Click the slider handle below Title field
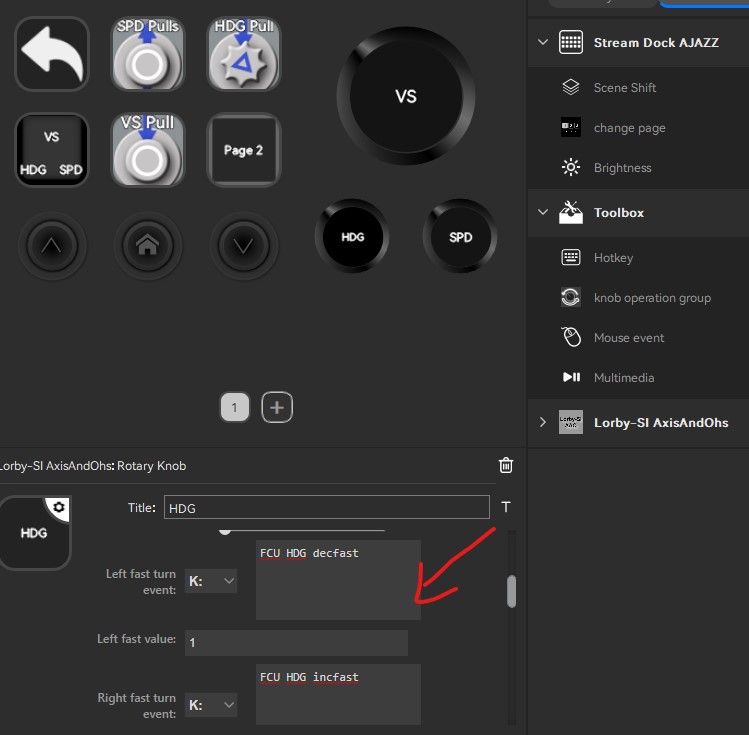749x735 pixels. coord(225,531)
